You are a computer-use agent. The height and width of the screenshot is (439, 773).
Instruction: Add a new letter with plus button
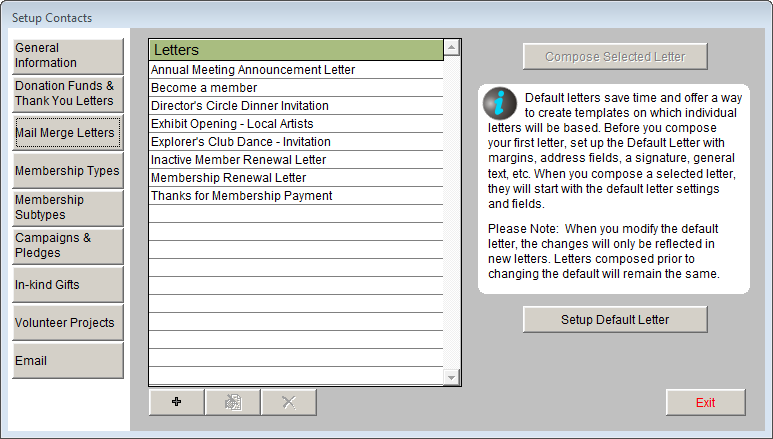tap(176, 402)
